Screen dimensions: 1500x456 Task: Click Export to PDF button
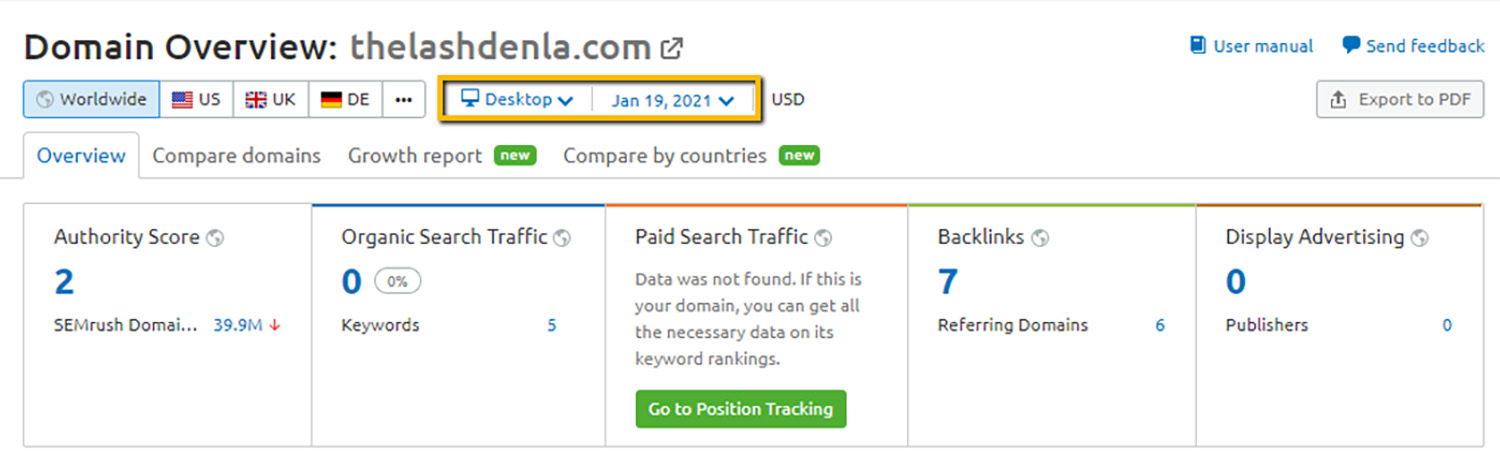[x=1400, y=100]
